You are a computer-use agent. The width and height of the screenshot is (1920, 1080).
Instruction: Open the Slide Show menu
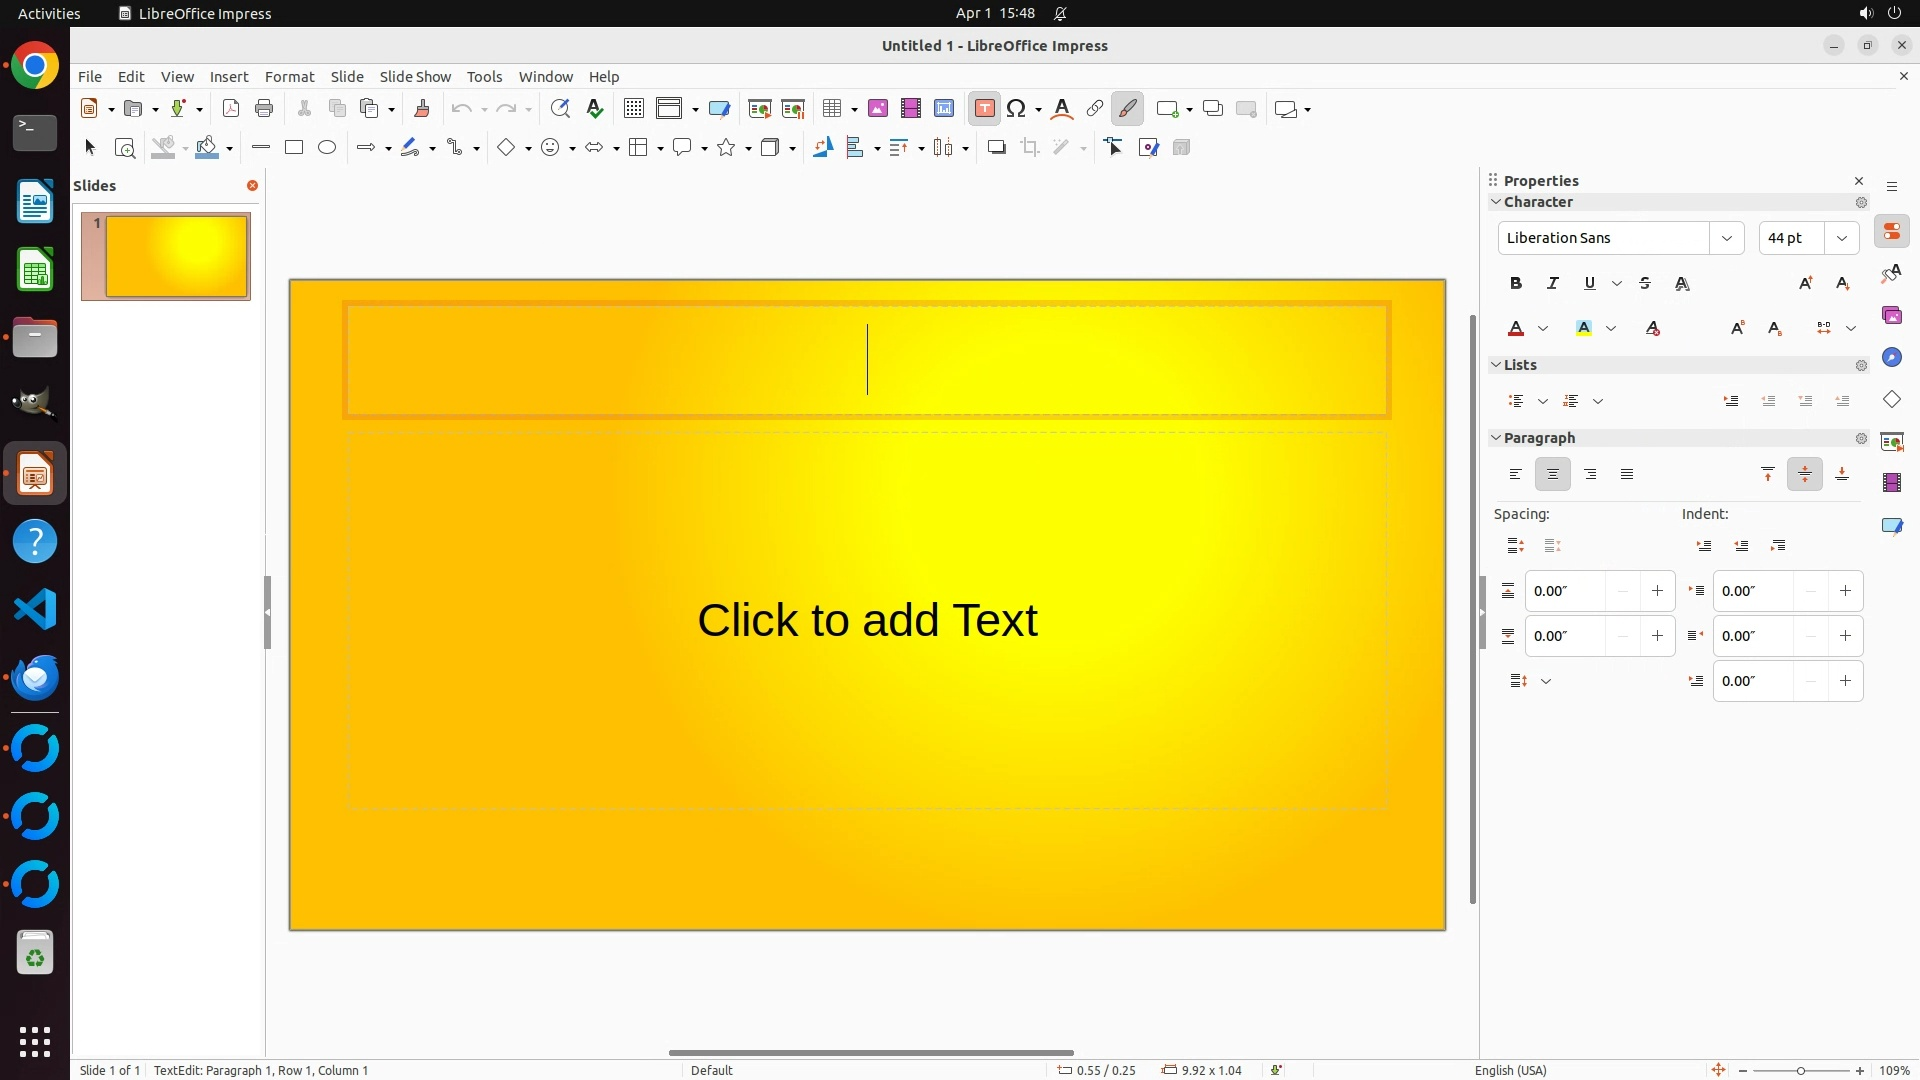415,77
